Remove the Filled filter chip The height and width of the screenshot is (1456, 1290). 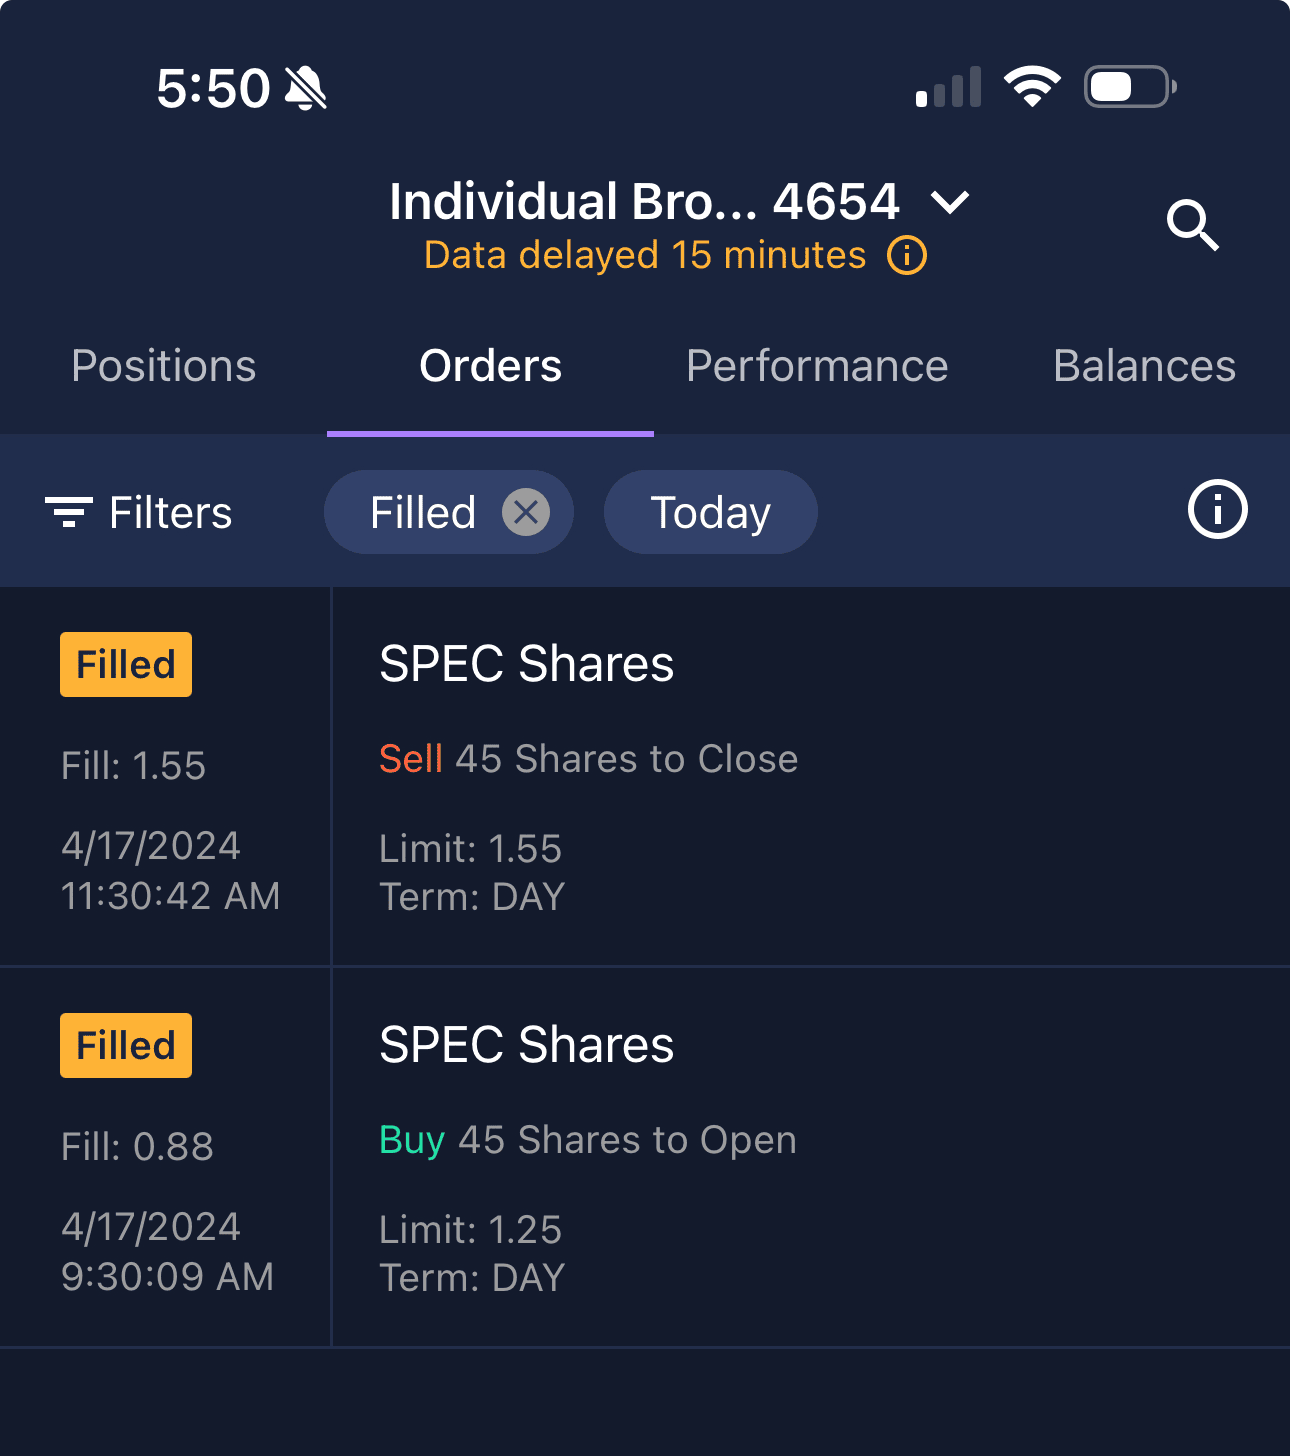[526, 512]
